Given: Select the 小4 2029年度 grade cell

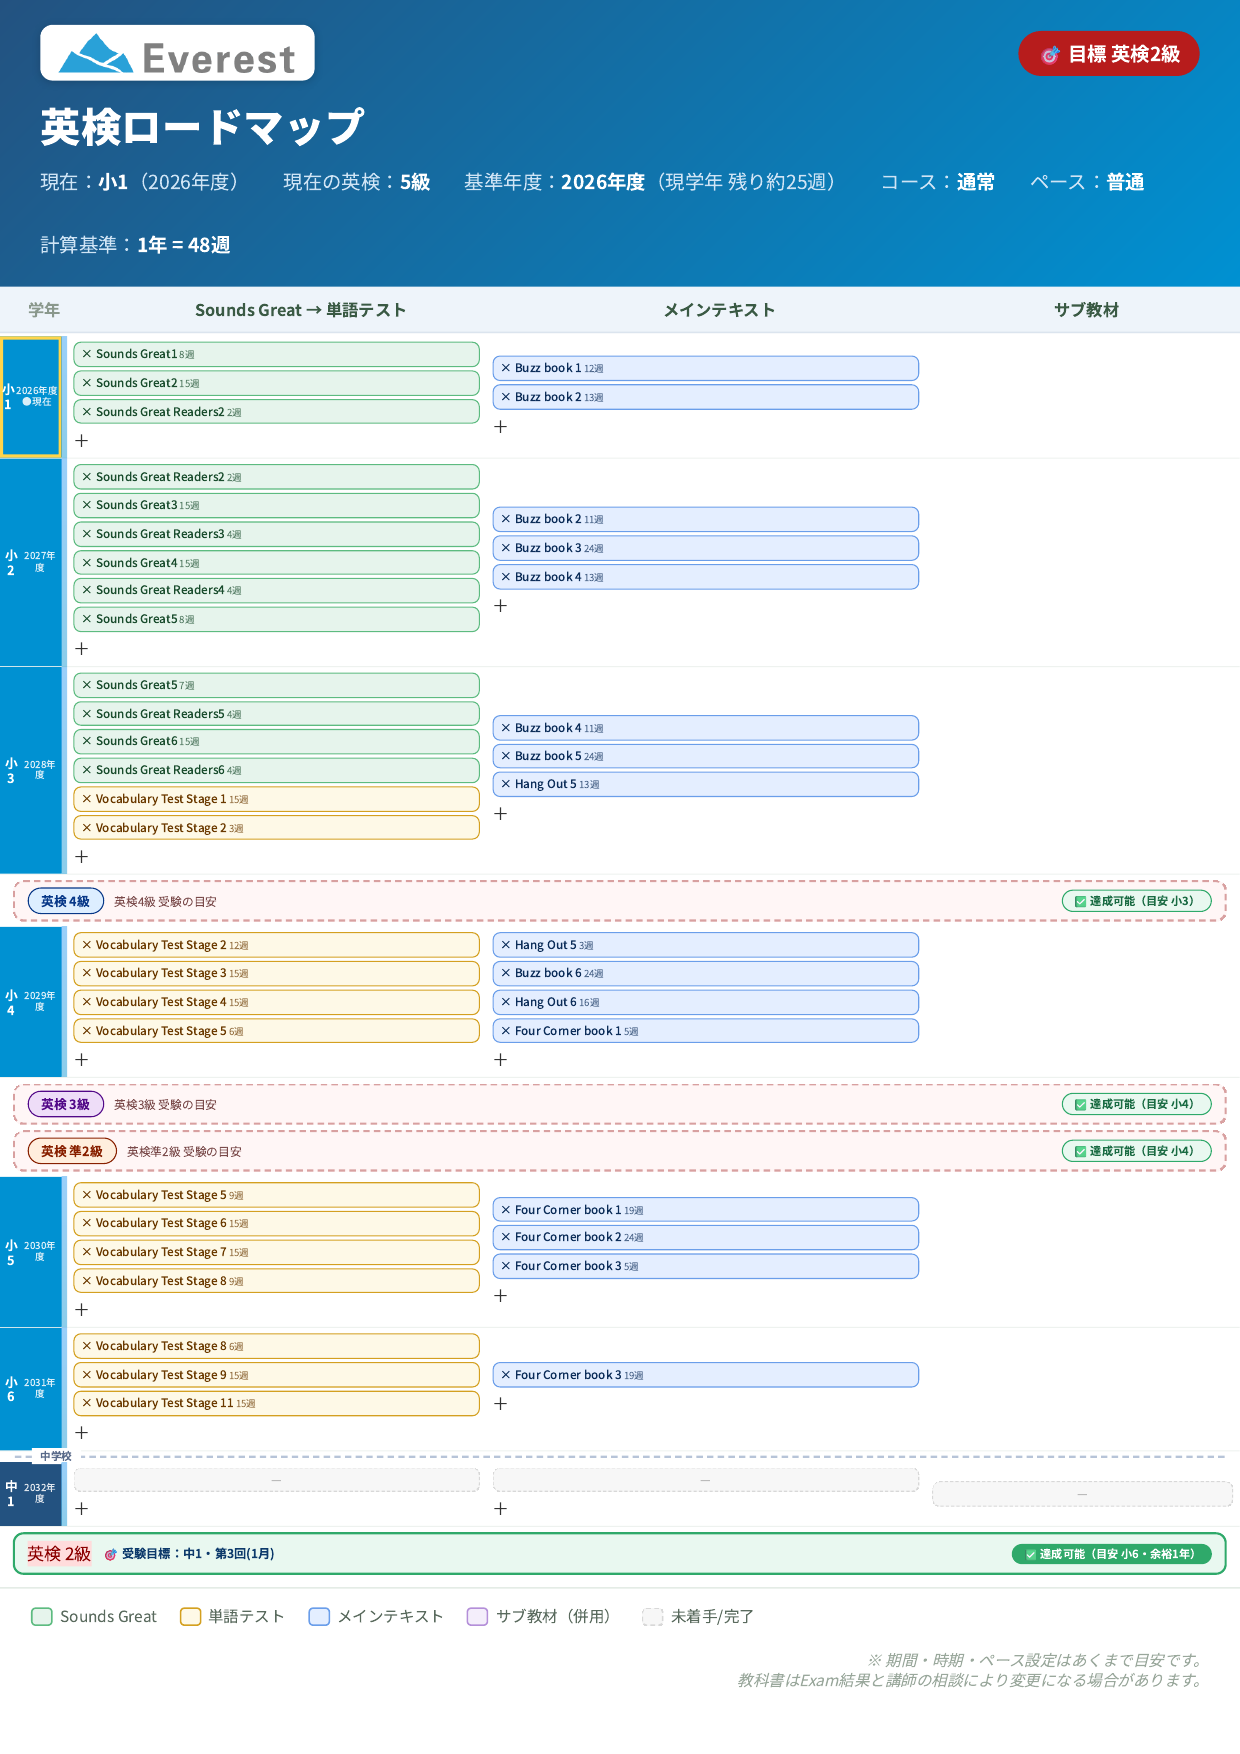Looking at the screenshot, I should tap(31, 1002).
